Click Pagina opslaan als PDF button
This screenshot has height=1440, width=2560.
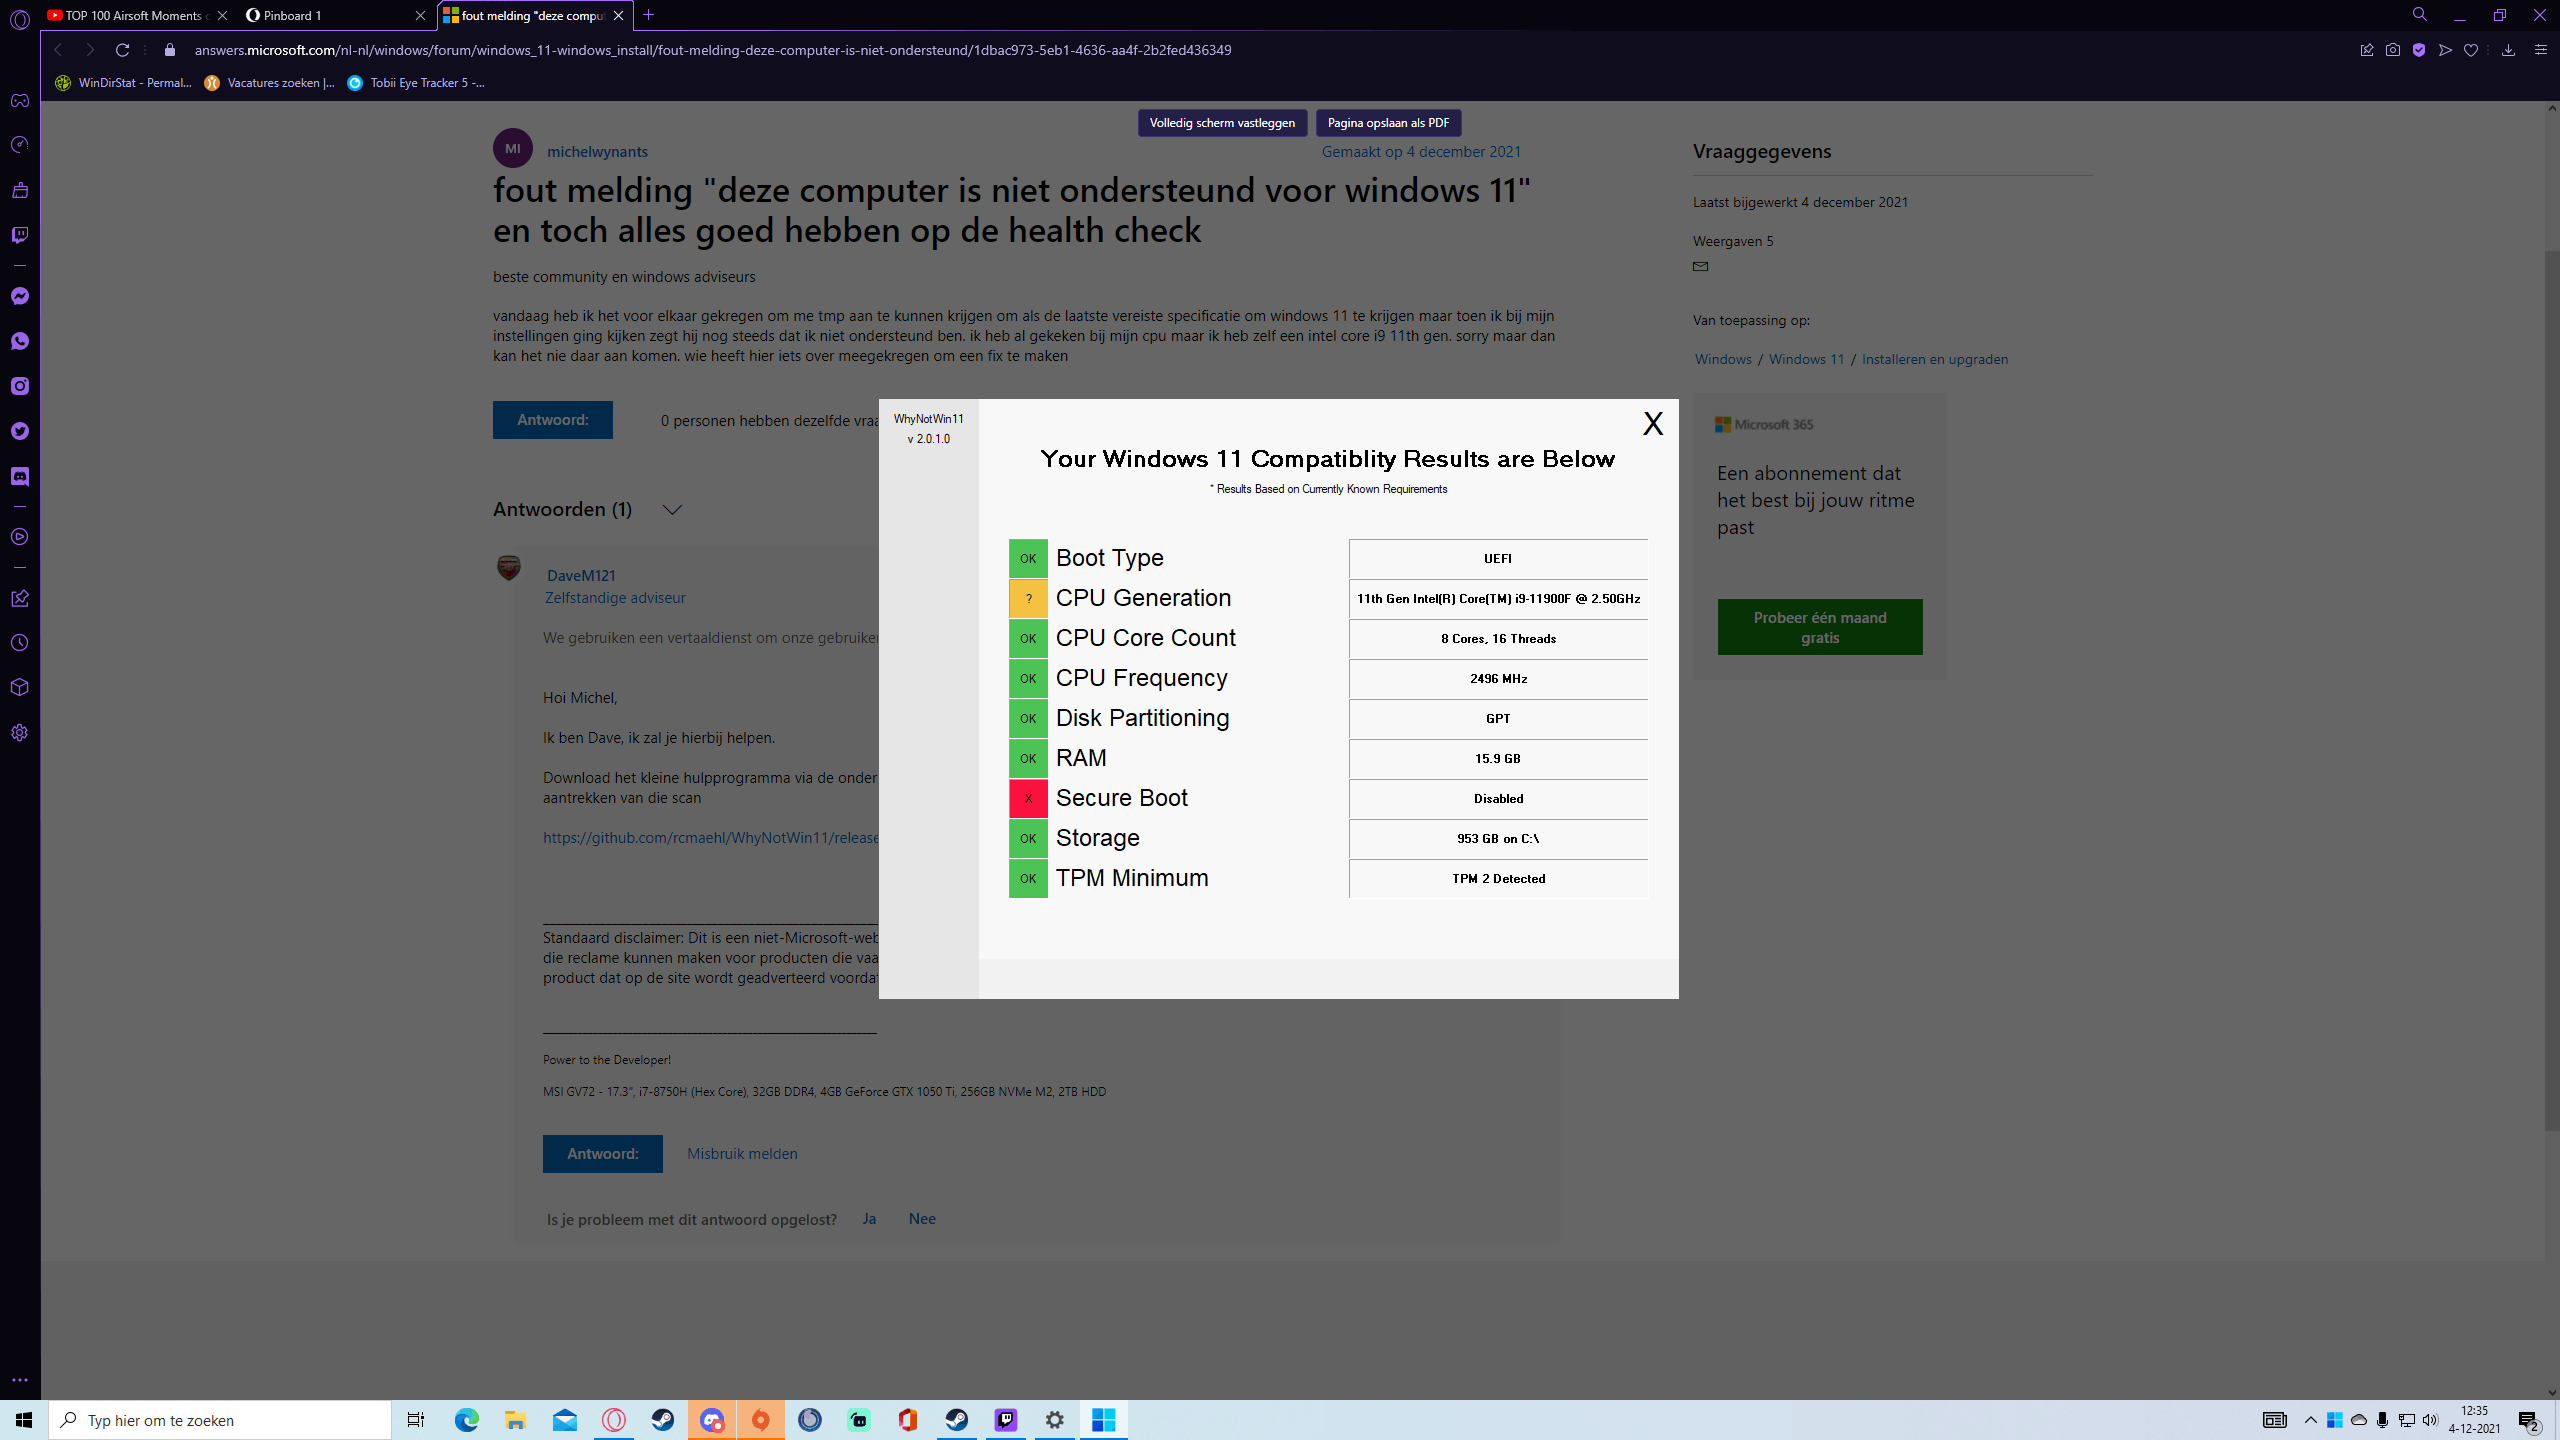click(x=1388, y=123)
